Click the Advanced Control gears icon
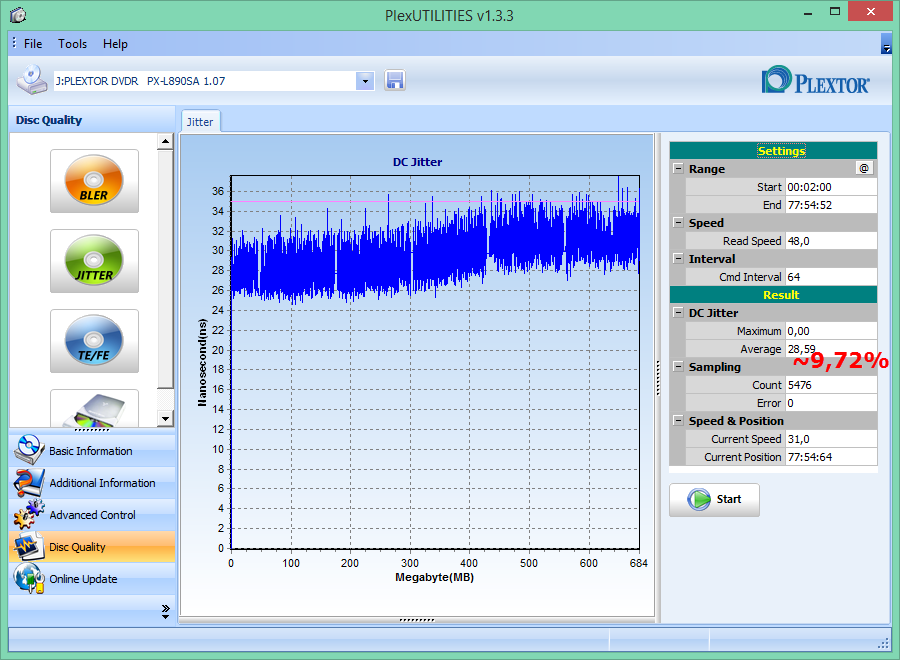Screen dimensions: 900x660 pos(29,514)
